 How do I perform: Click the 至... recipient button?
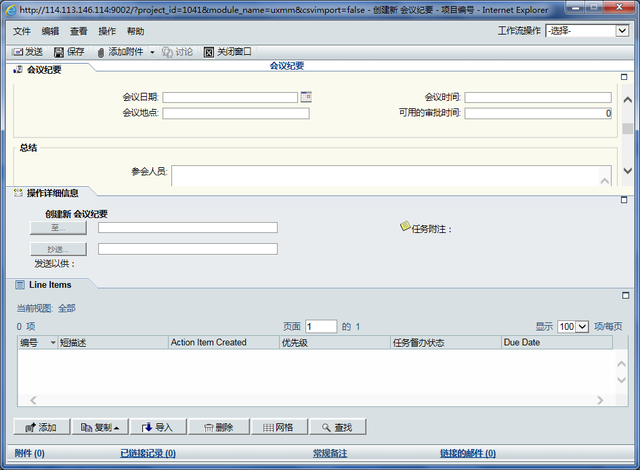[58, 228]
